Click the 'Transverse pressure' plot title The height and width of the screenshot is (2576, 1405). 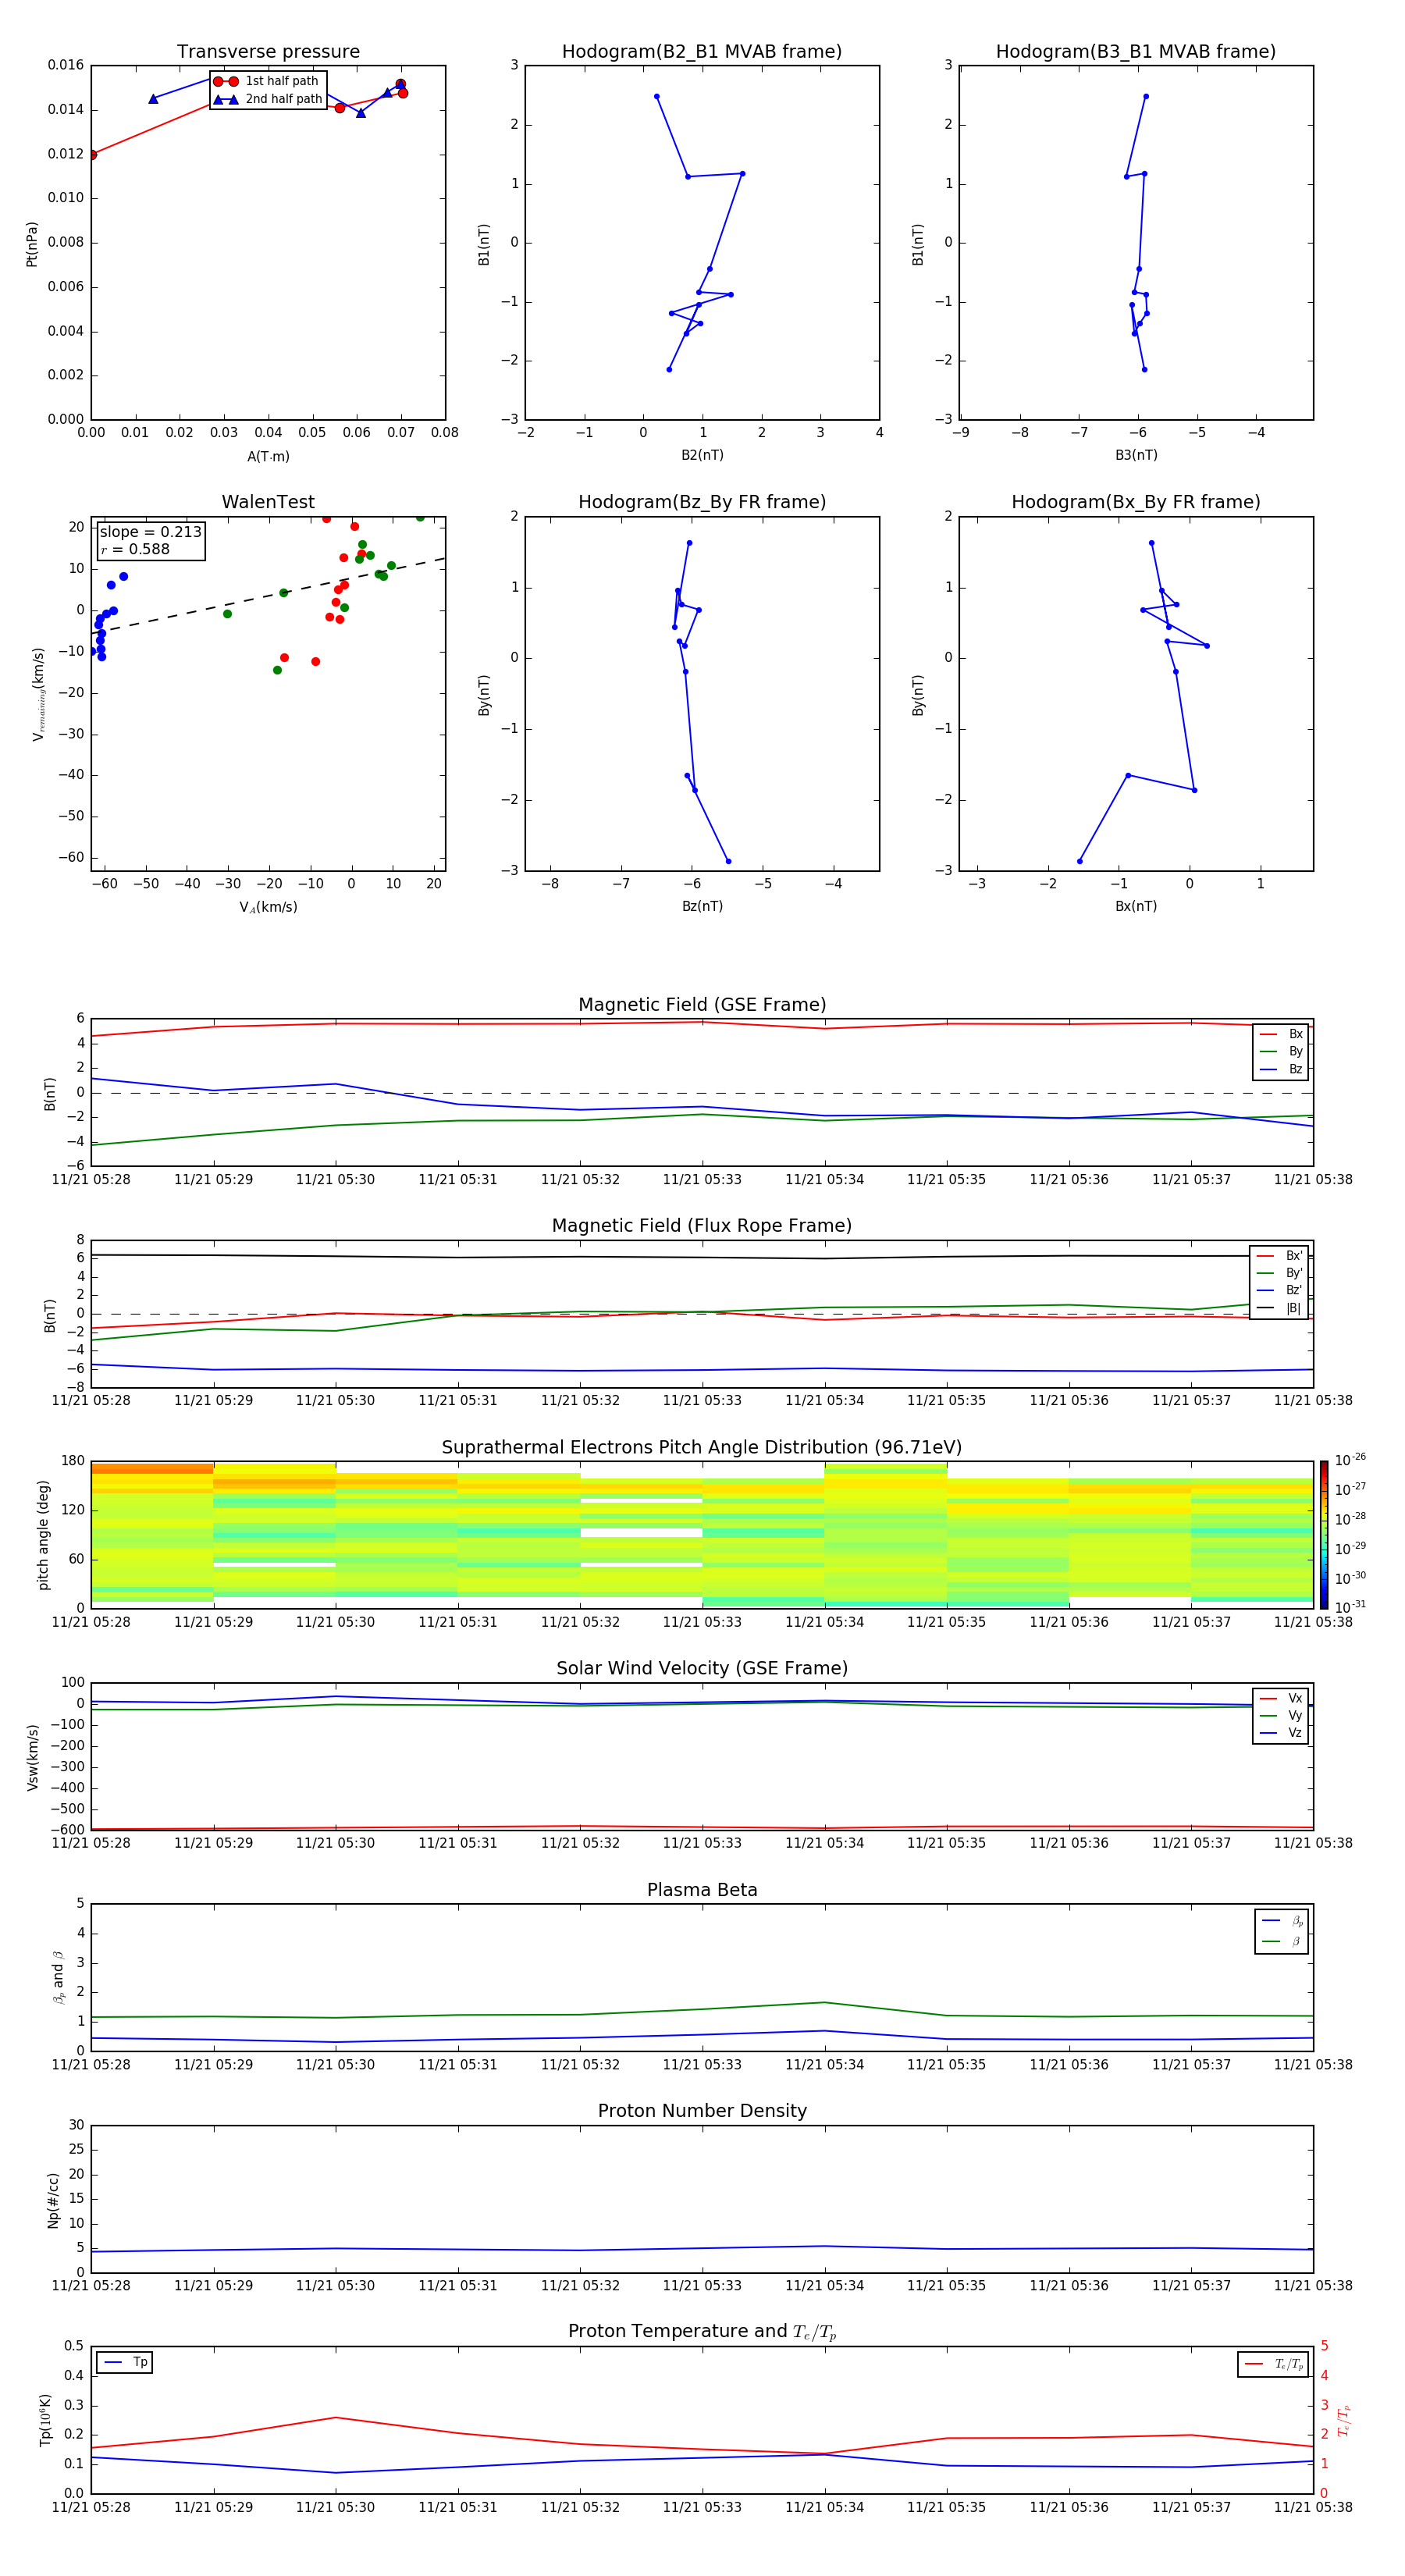[268, 52]
